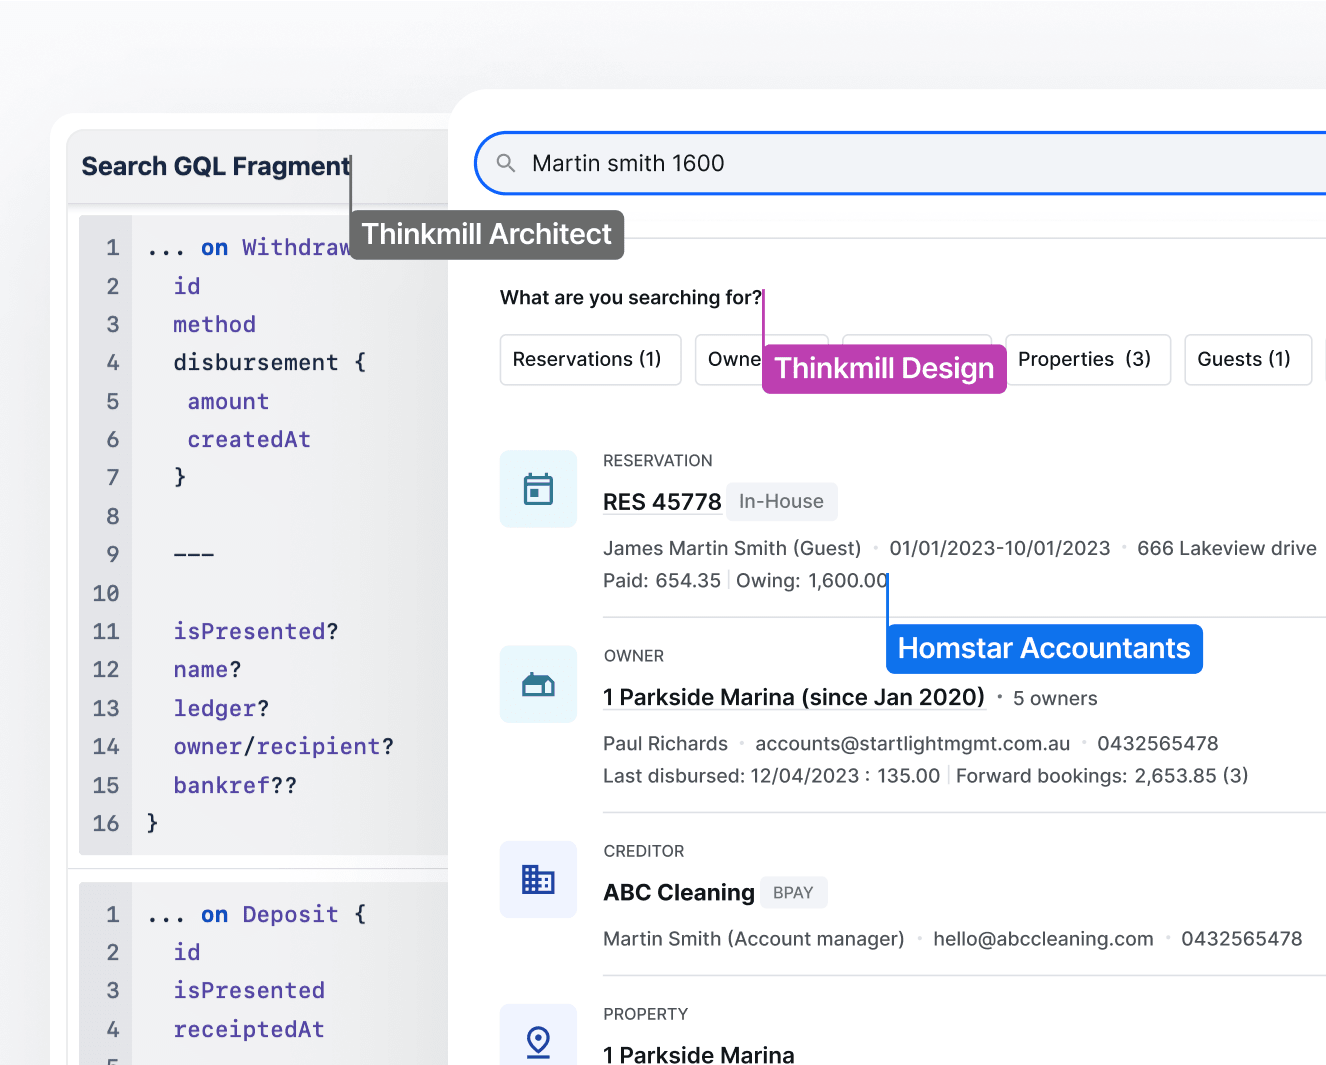This screenshot has height=1065, width=1326.
Task: Click the Owing: 1,600.00 amount
Action: point(812,580)
